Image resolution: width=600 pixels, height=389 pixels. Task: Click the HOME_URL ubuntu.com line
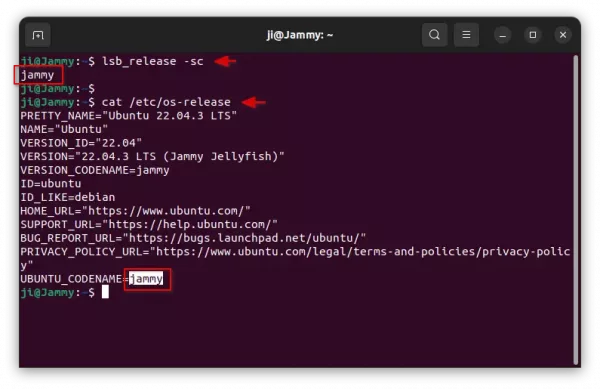tap(135, 211)
